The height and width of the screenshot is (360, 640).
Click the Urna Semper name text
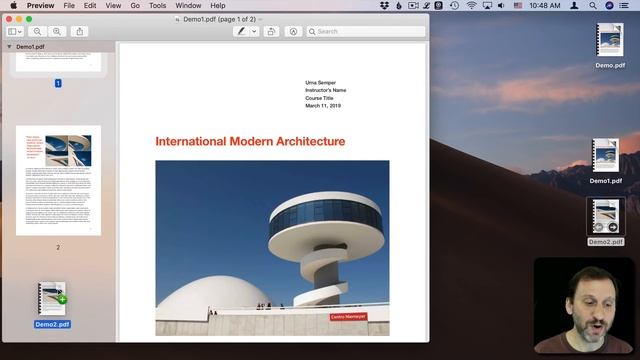320,82
